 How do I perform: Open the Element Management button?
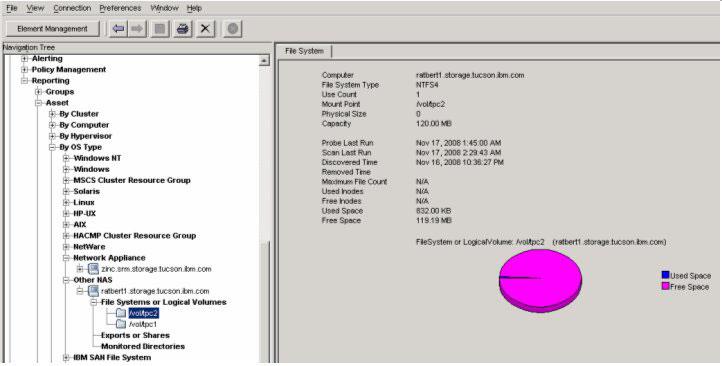tap(52, 29)
